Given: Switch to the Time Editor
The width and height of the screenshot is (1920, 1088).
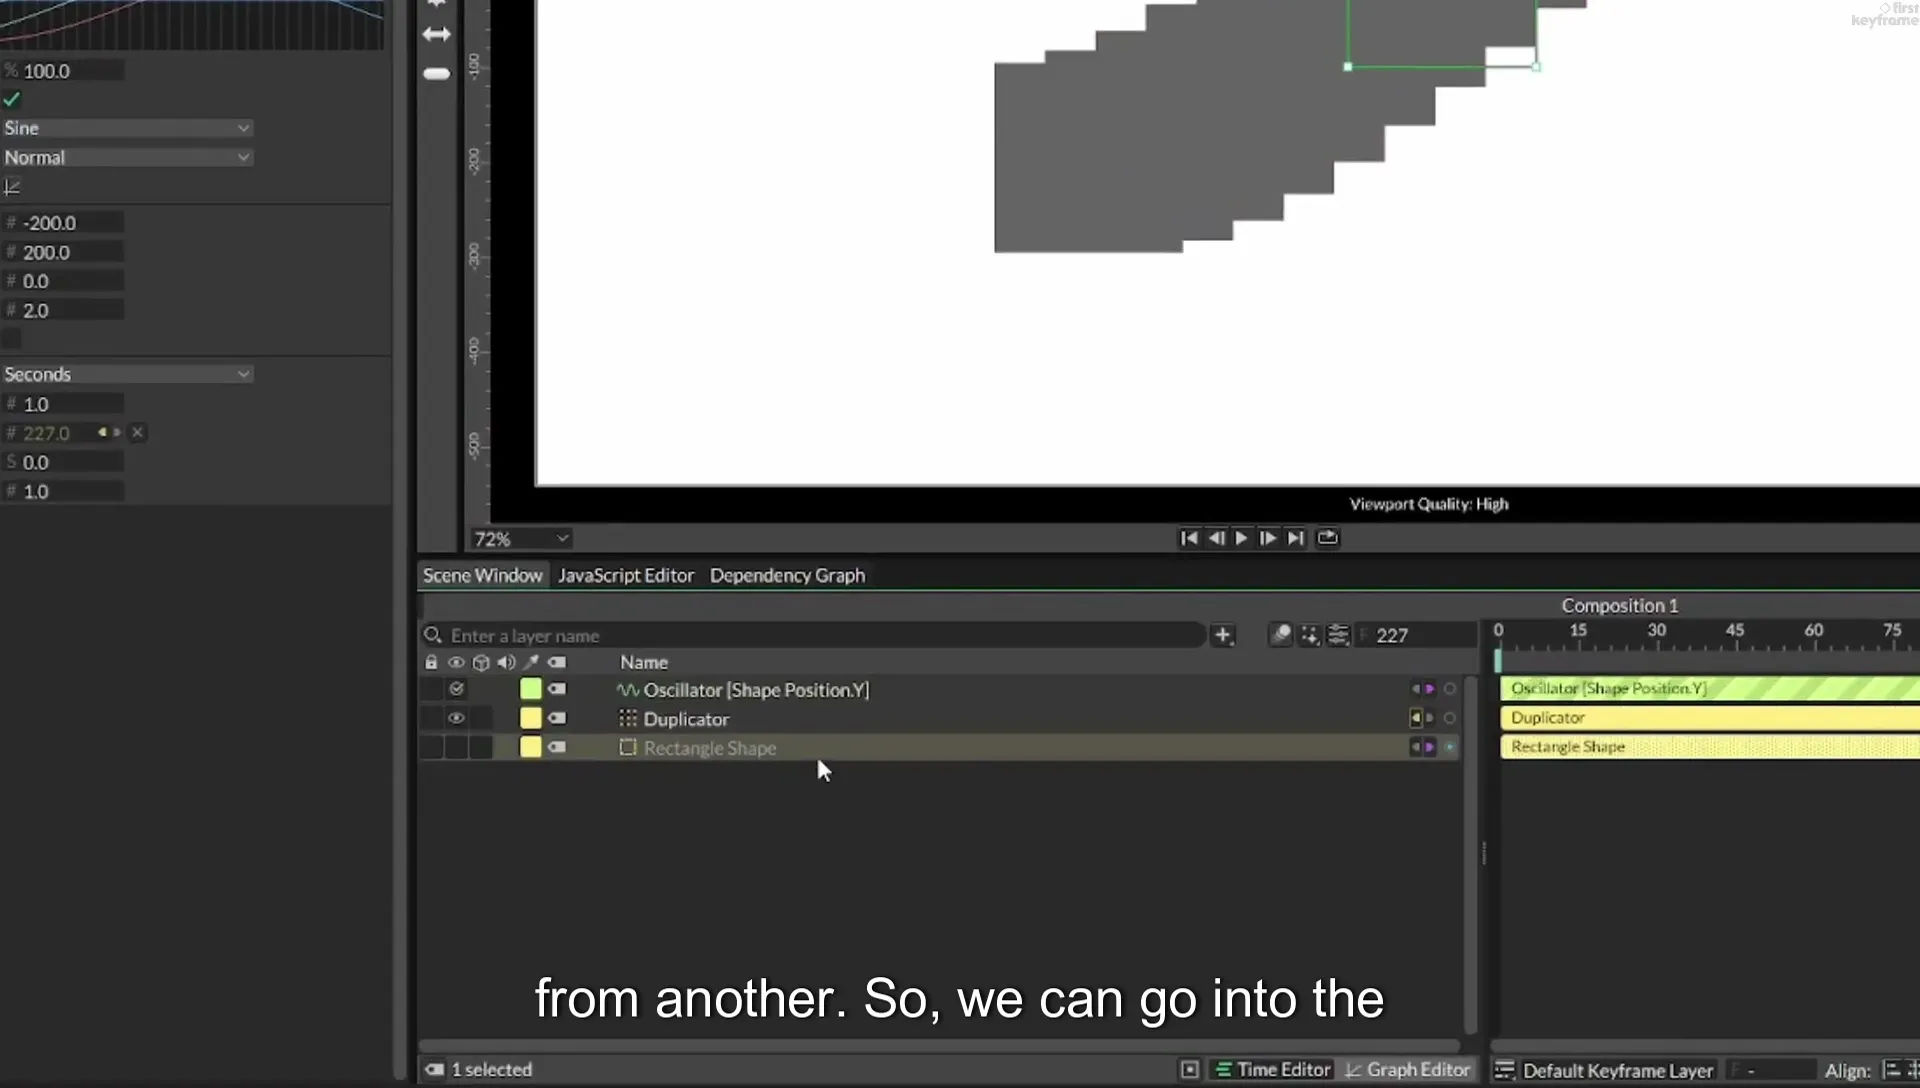Looking at the screenshot, I should [1272, 1069].
